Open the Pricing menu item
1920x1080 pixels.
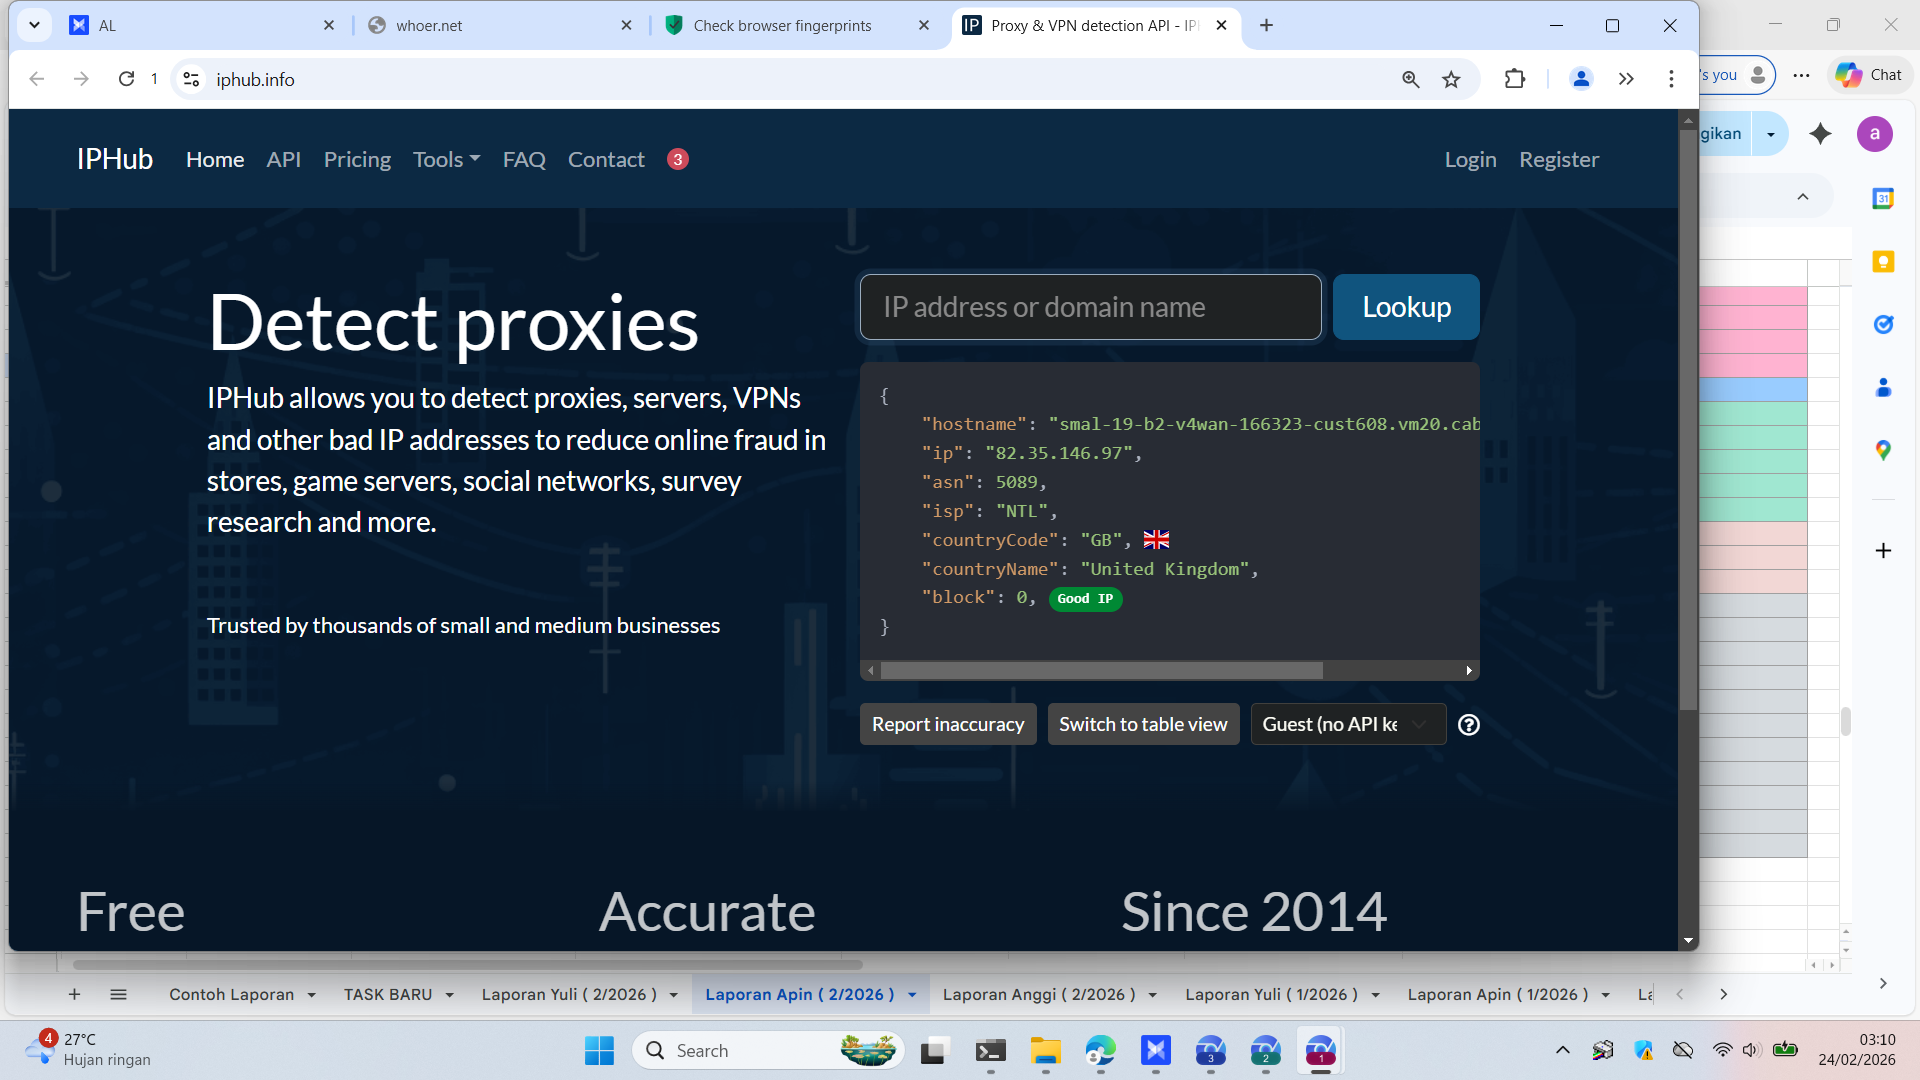tap(357, 160)
